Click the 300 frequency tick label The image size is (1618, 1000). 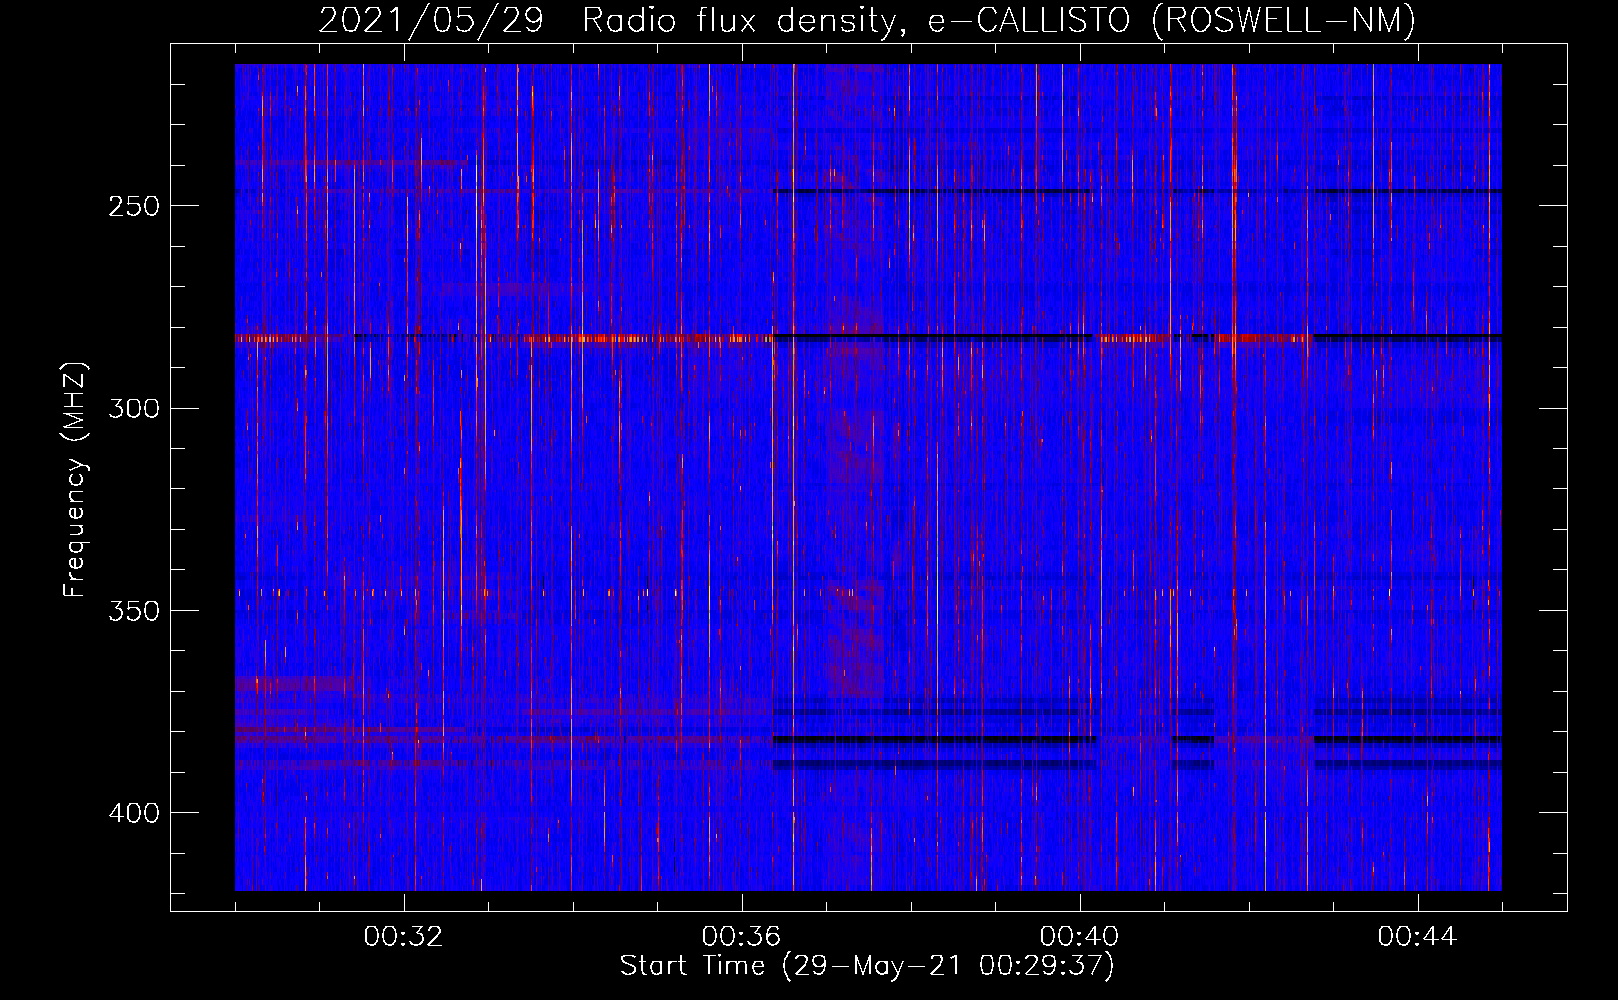pos(133,408)
